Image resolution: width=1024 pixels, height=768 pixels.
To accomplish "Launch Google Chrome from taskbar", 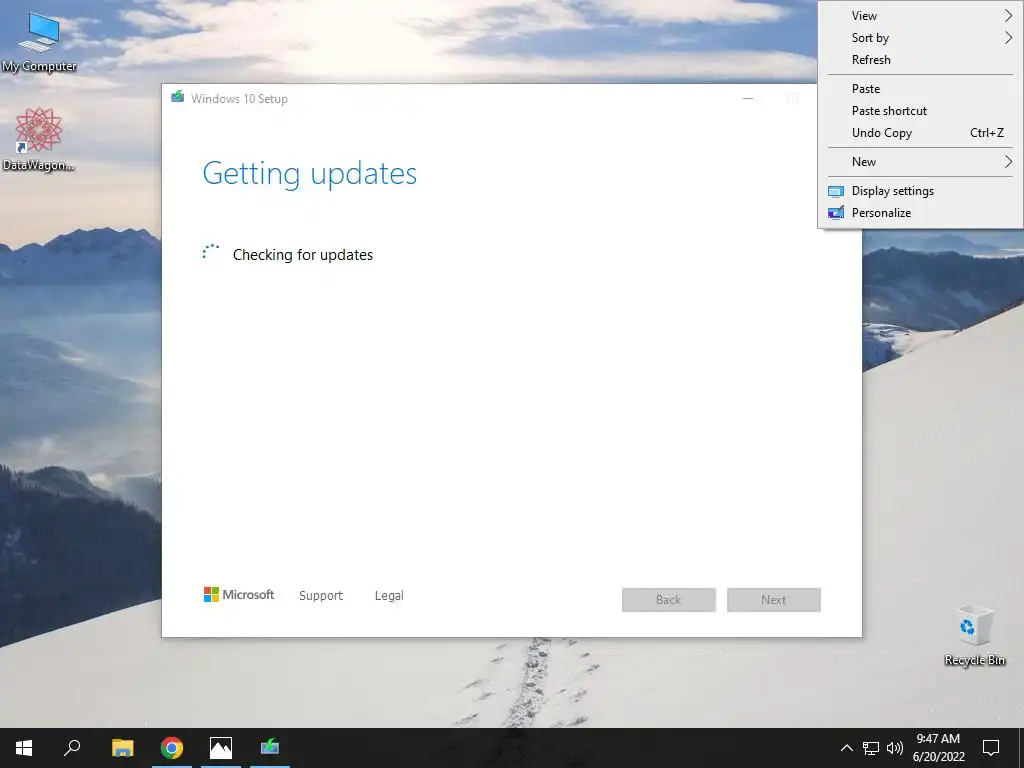I will (x=172, y=748).
